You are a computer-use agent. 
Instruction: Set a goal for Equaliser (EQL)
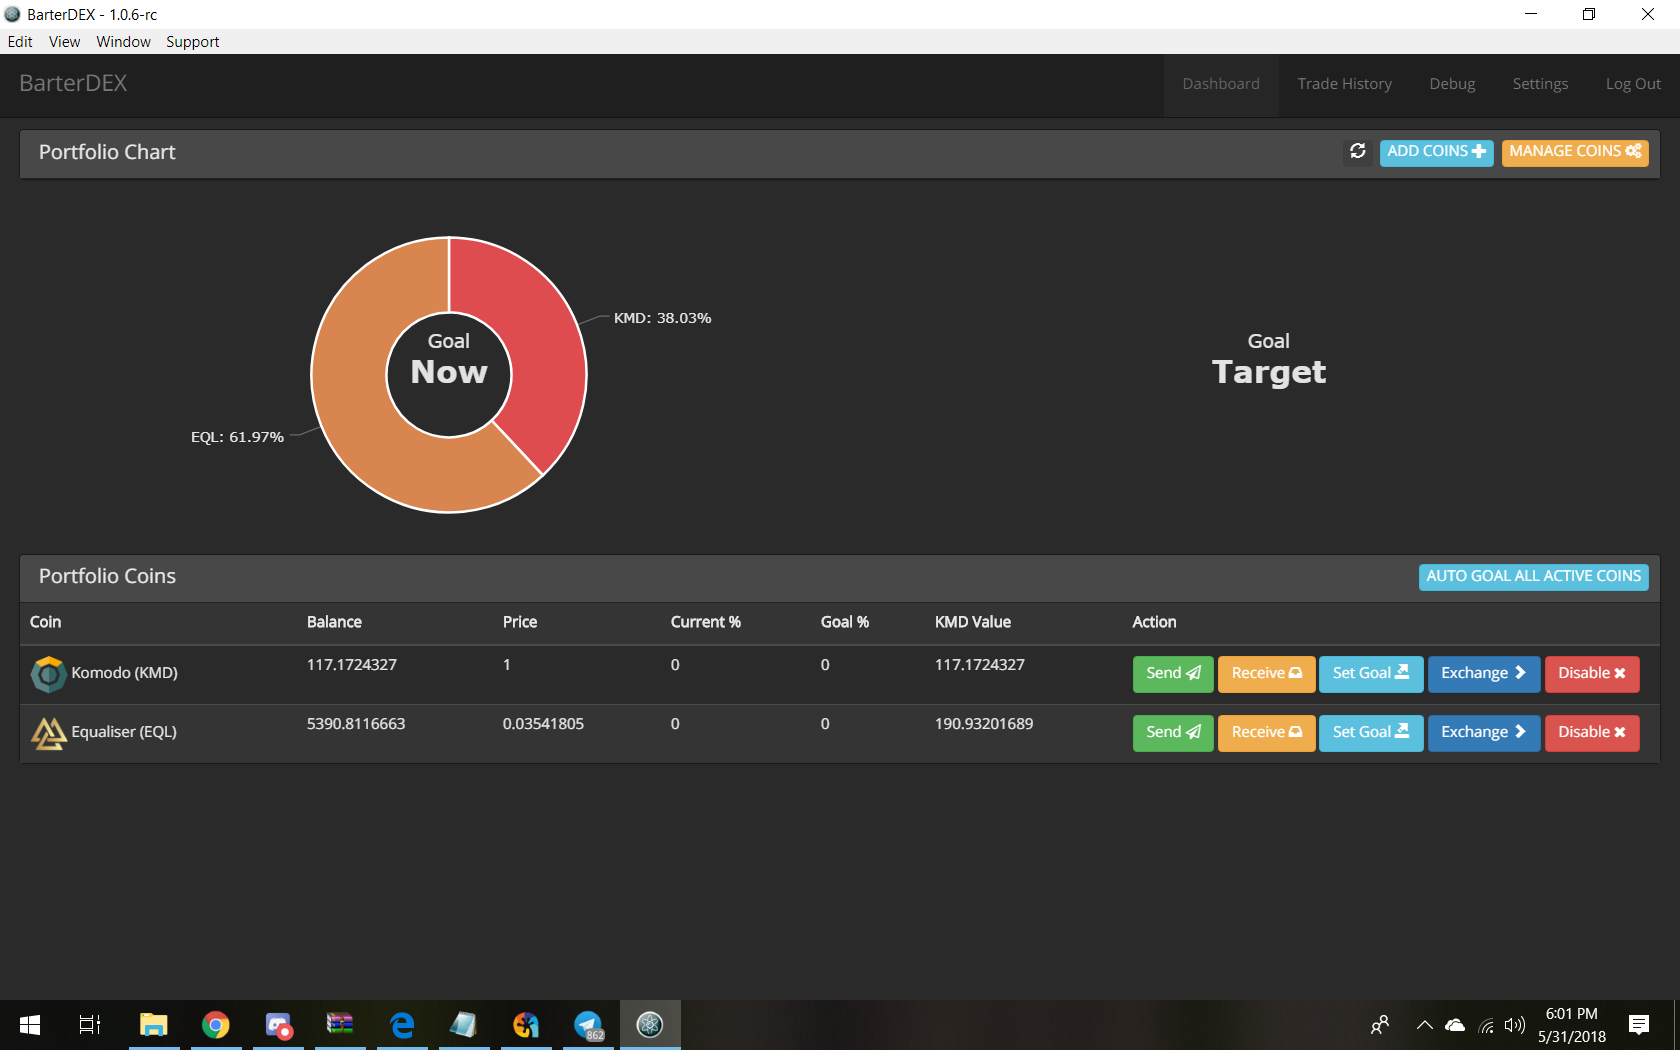click(x=1371, y=733)
